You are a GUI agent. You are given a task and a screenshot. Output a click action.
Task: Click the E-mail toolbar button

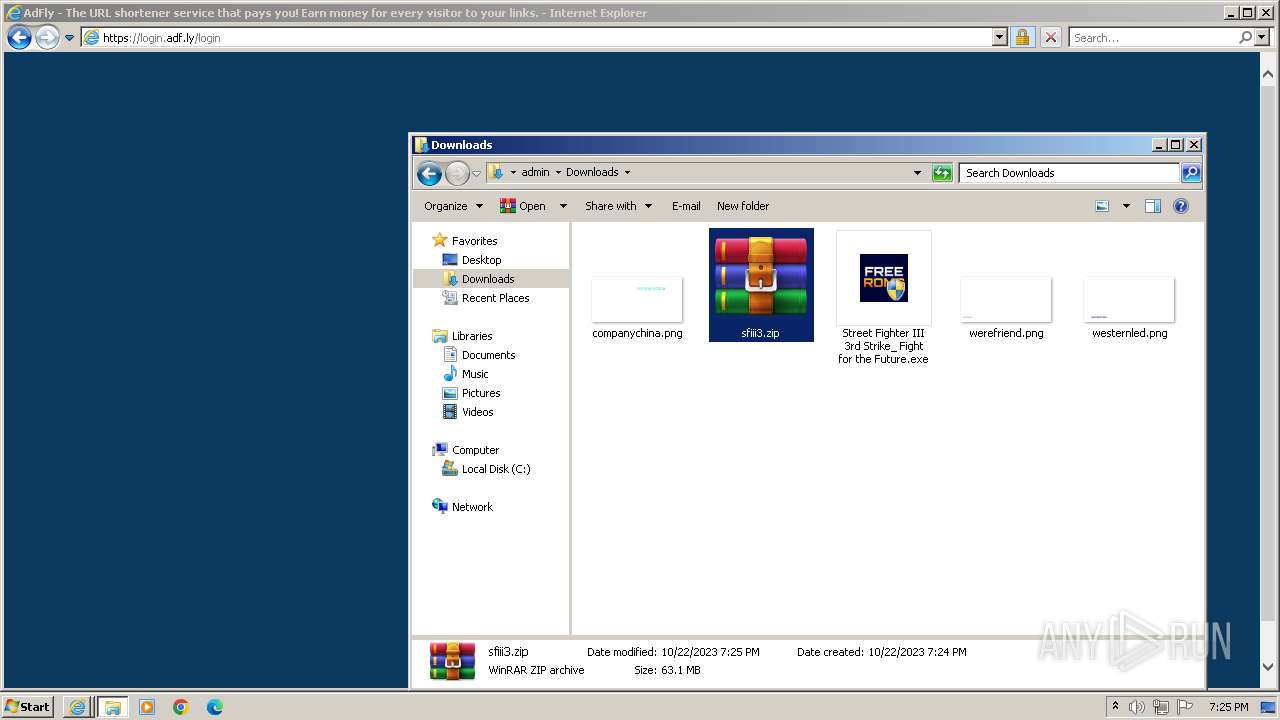click(686, 206)
